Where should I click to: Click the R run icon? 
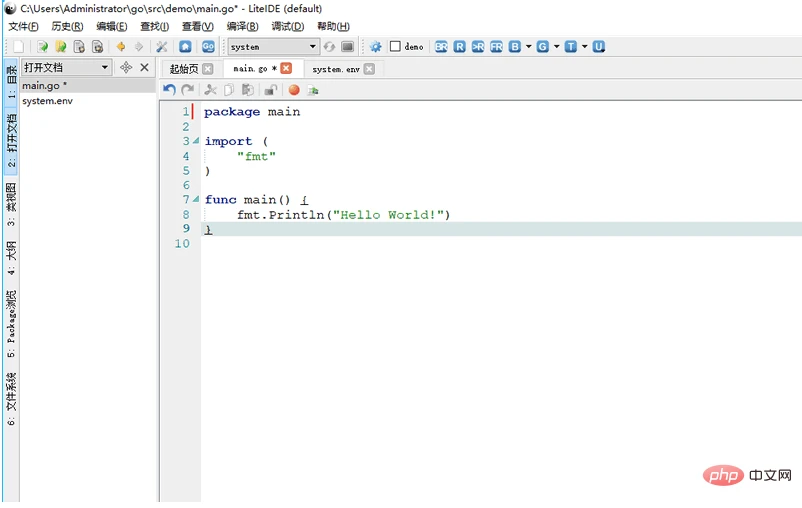(x=459, y=47)
